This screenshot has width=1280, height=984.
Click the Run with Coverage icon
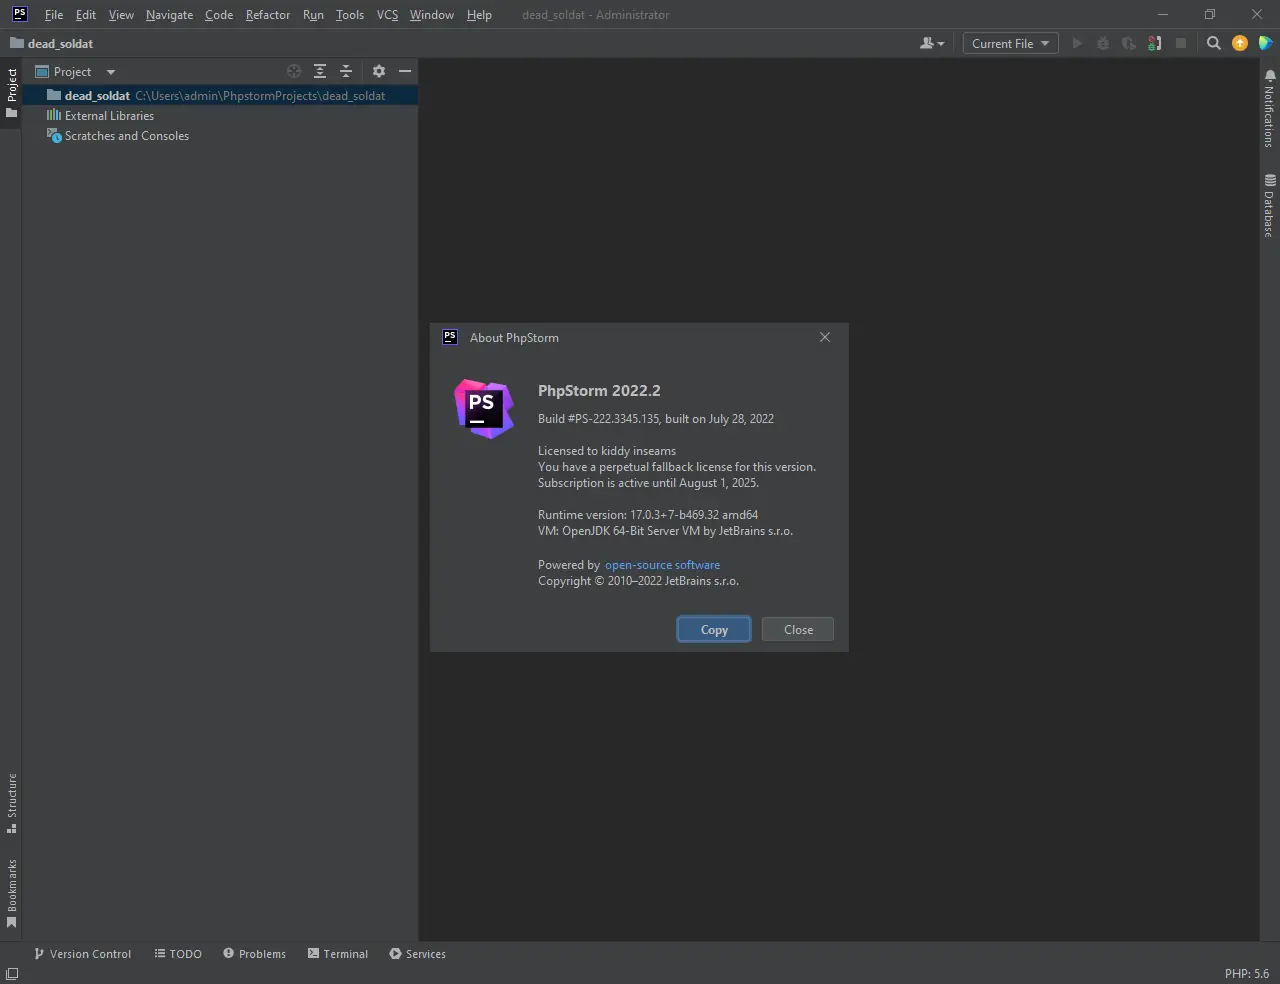[1129, 44]
